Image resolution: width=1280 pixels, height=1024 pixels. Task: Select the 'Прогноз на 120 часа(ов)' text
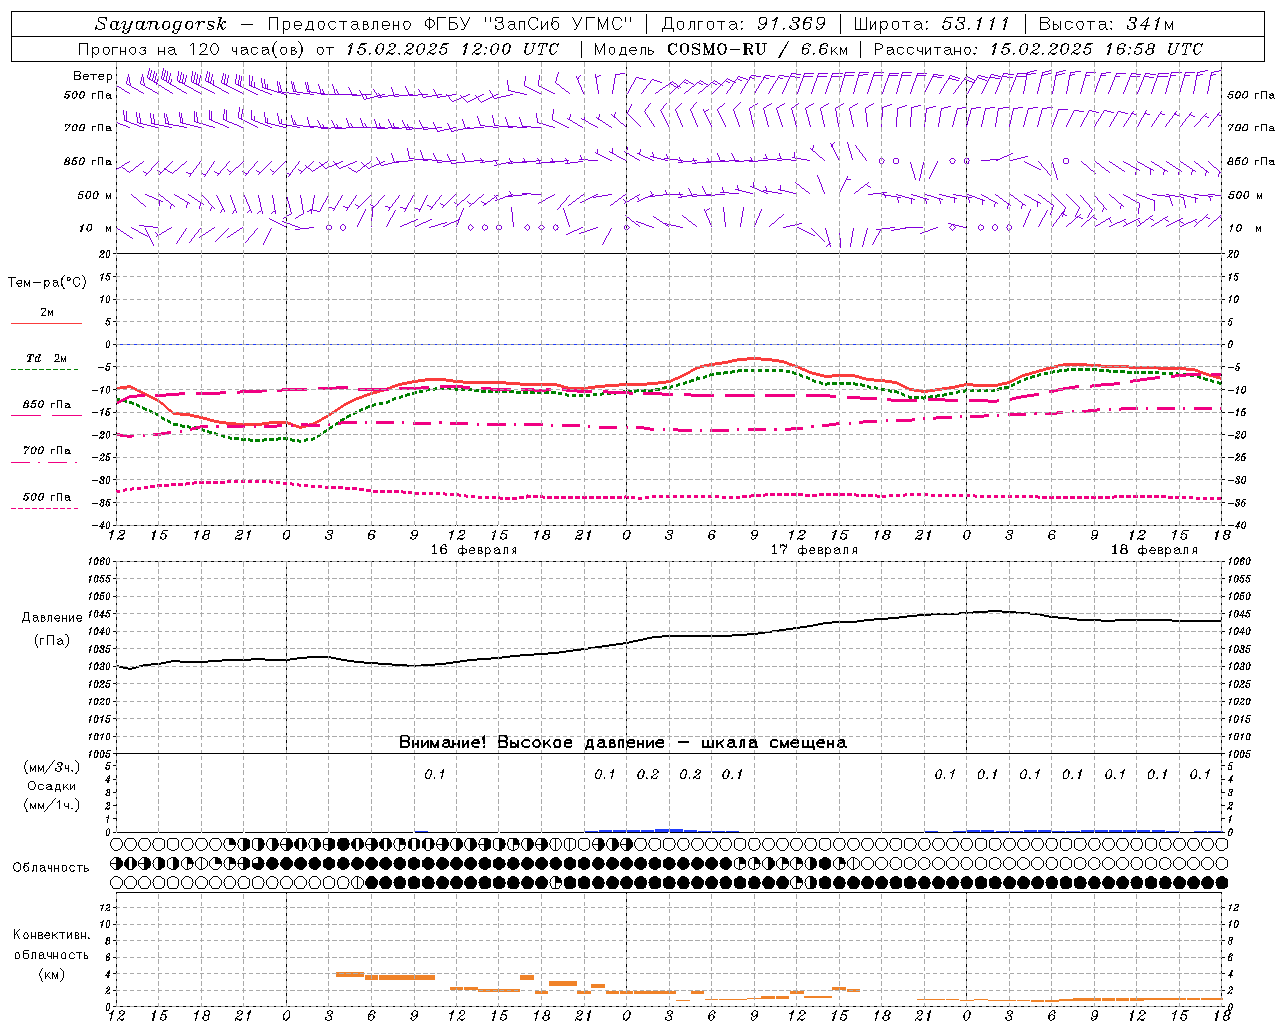[193, 49]
